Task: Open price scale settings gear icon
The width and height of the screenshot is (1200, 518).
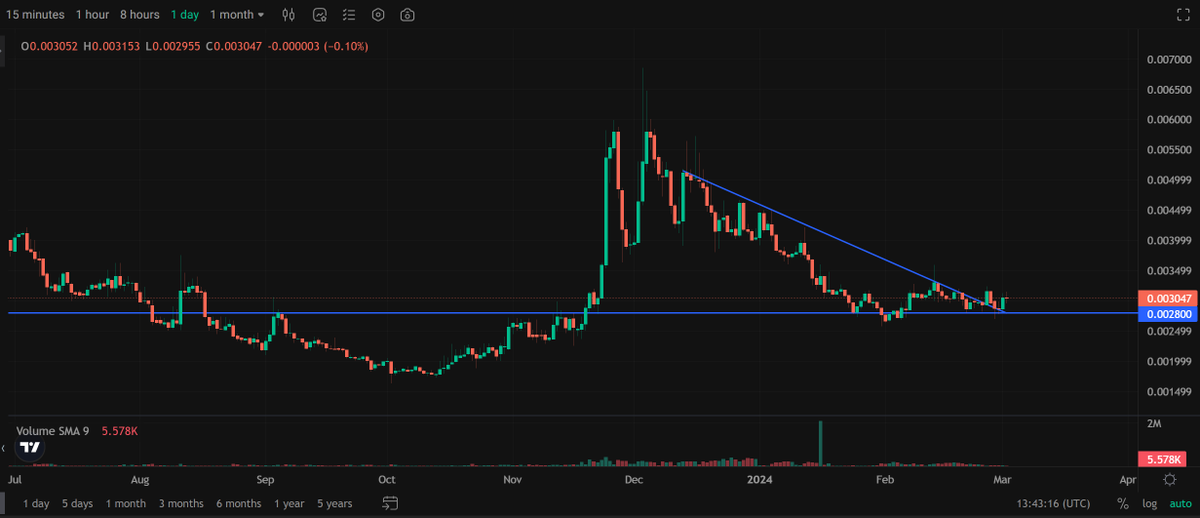Action: pos(1169,480)
